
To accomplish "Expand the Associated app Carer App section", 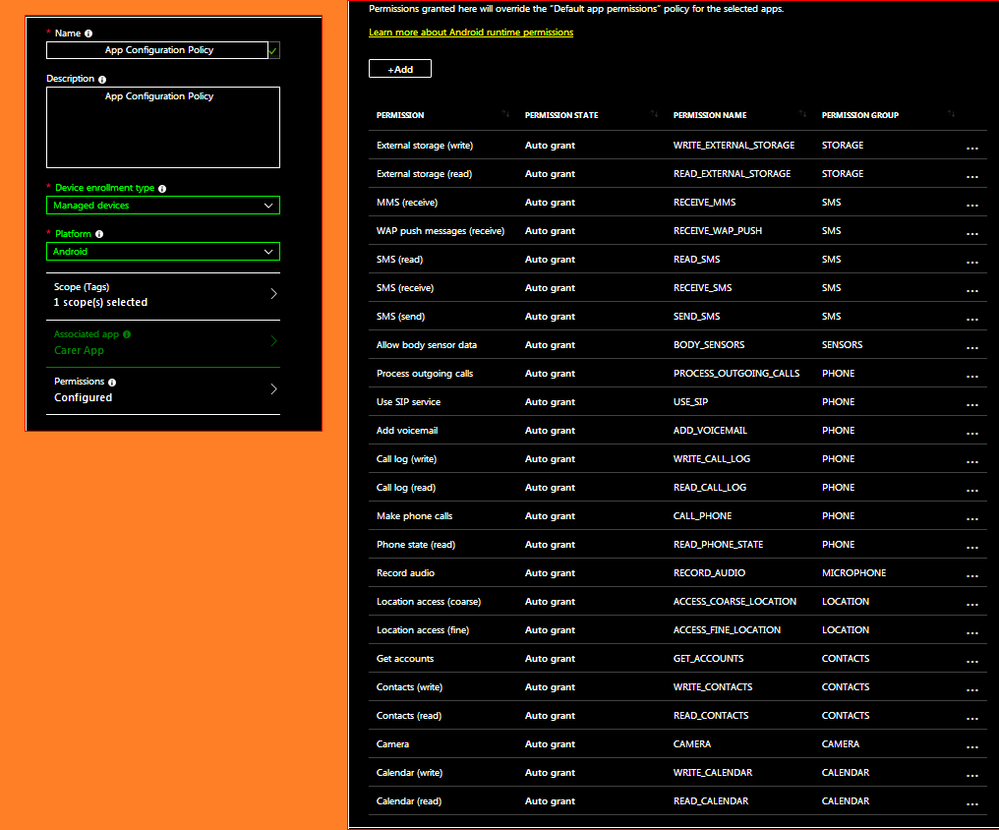I will (x=272, y=342).
